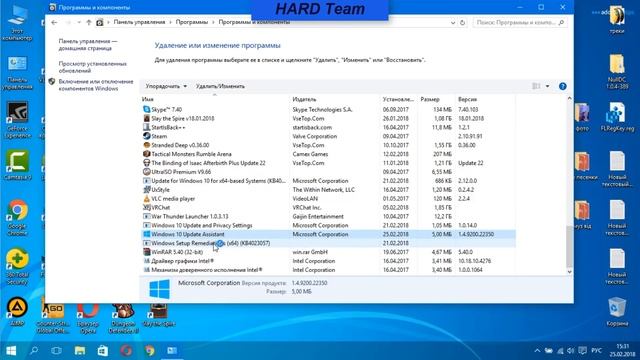Click the Skype 7.40 program icon
This screenshot has height=360, width=640.
[x=147, y=109]
